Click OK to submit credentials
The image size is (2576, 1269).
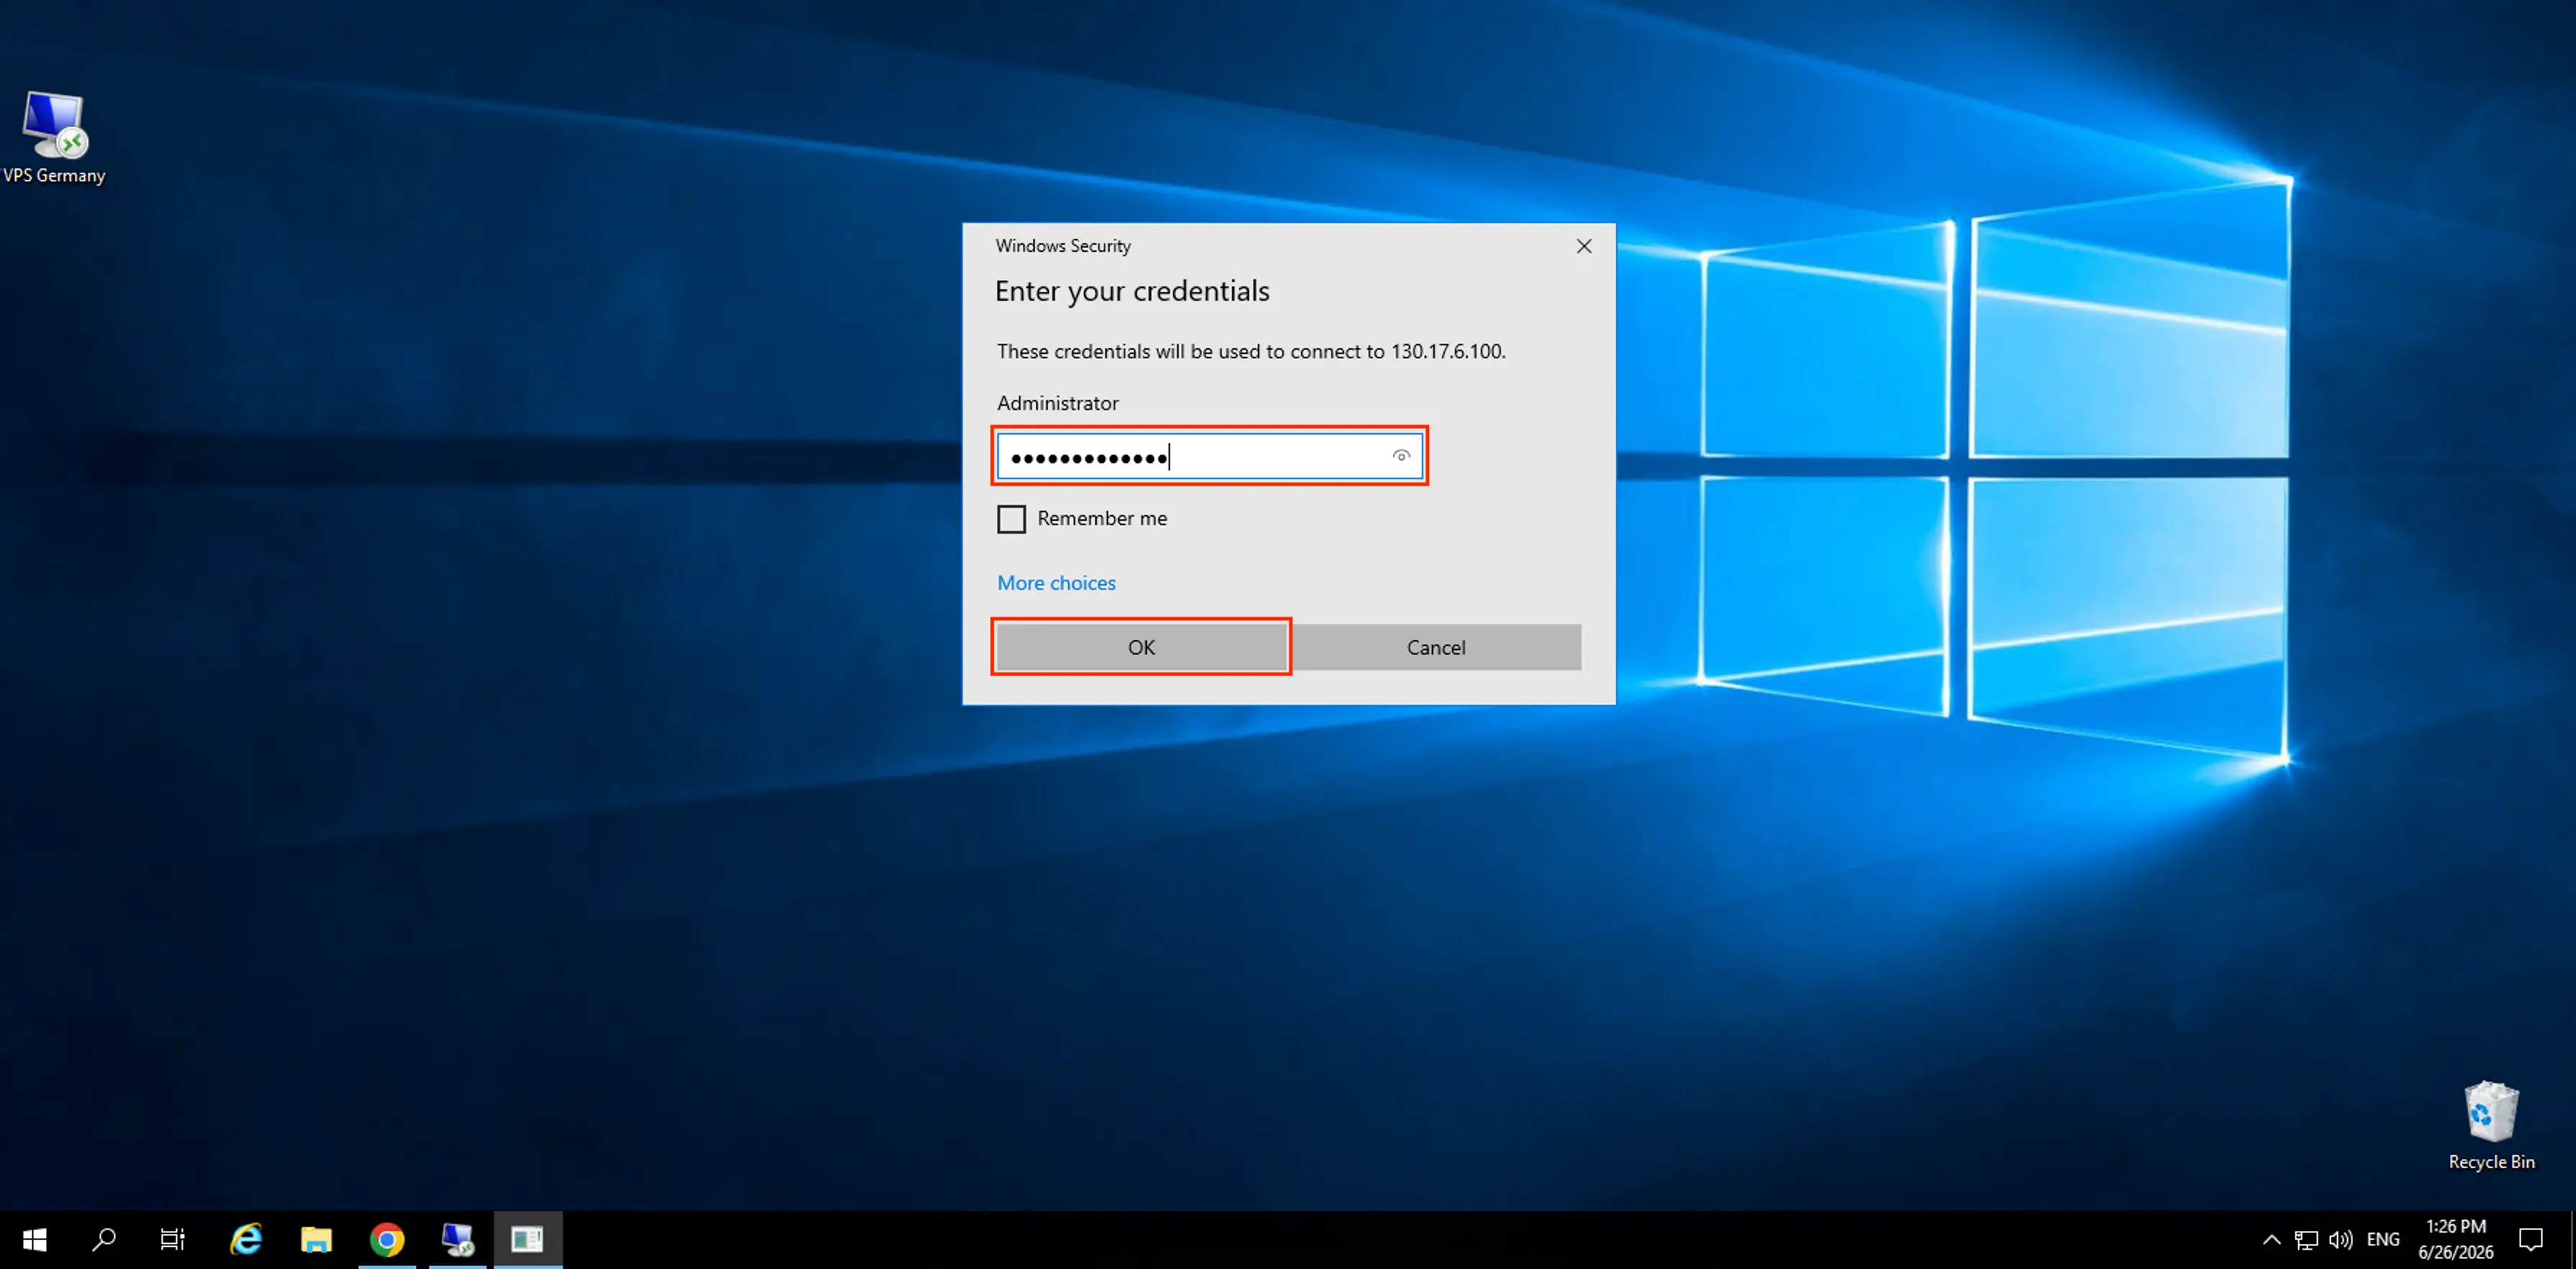1141,647
